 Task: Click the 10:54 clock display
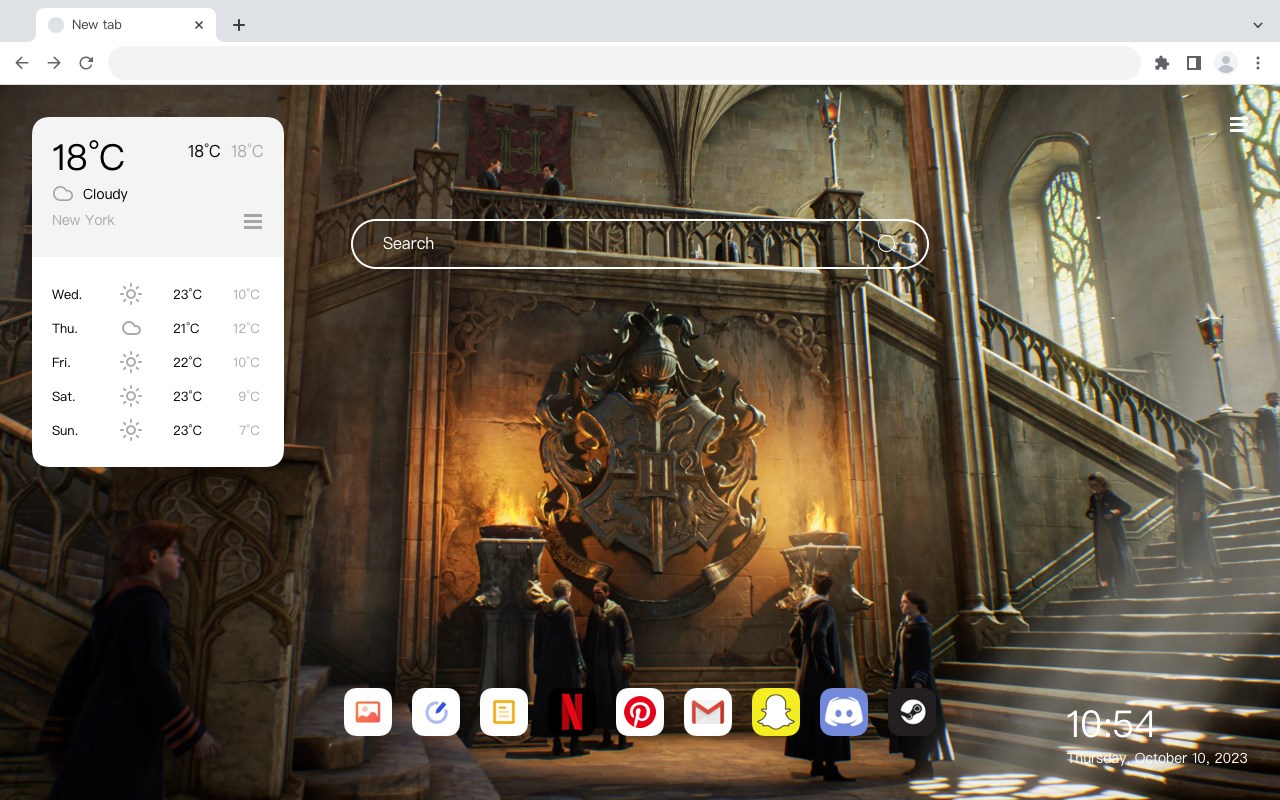[x=1111, y=724]
